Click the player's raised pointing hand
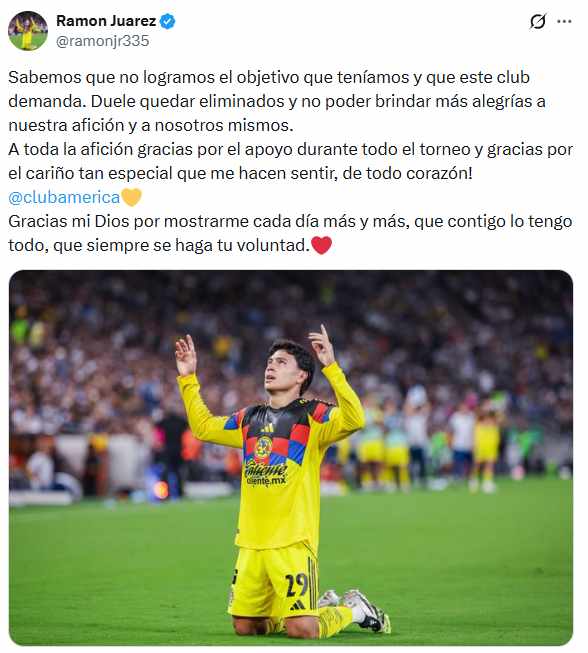The height and width of the screenshot is (653, 588). click(321, 345)
